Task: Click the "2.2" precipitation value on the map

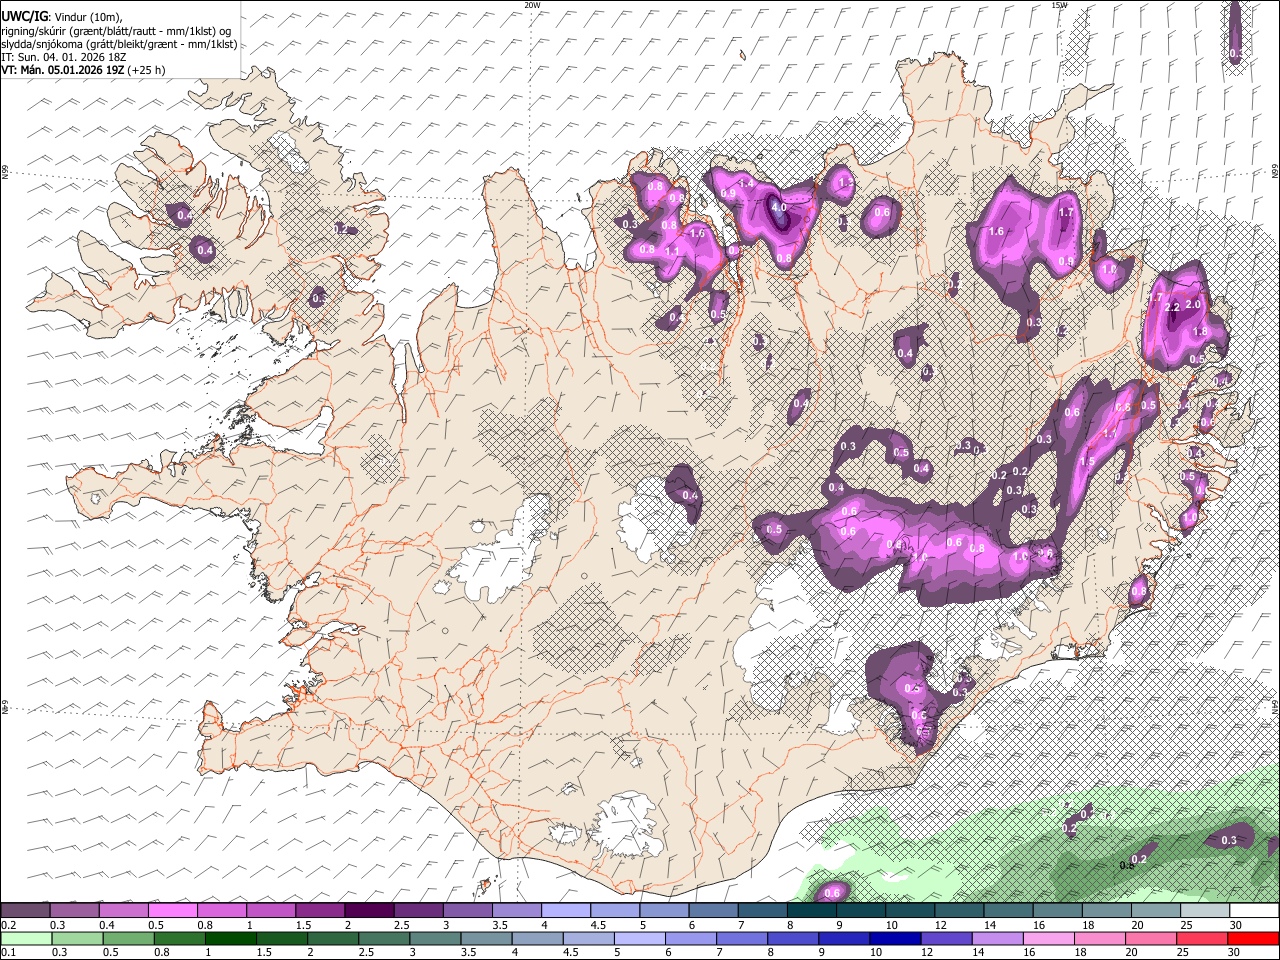Action: pos(1173,307)
